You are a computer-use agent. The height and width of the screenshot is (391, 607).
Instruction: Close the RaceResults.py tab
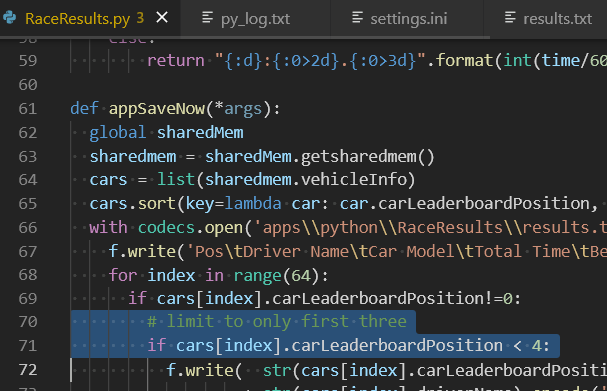pos(162,17)
